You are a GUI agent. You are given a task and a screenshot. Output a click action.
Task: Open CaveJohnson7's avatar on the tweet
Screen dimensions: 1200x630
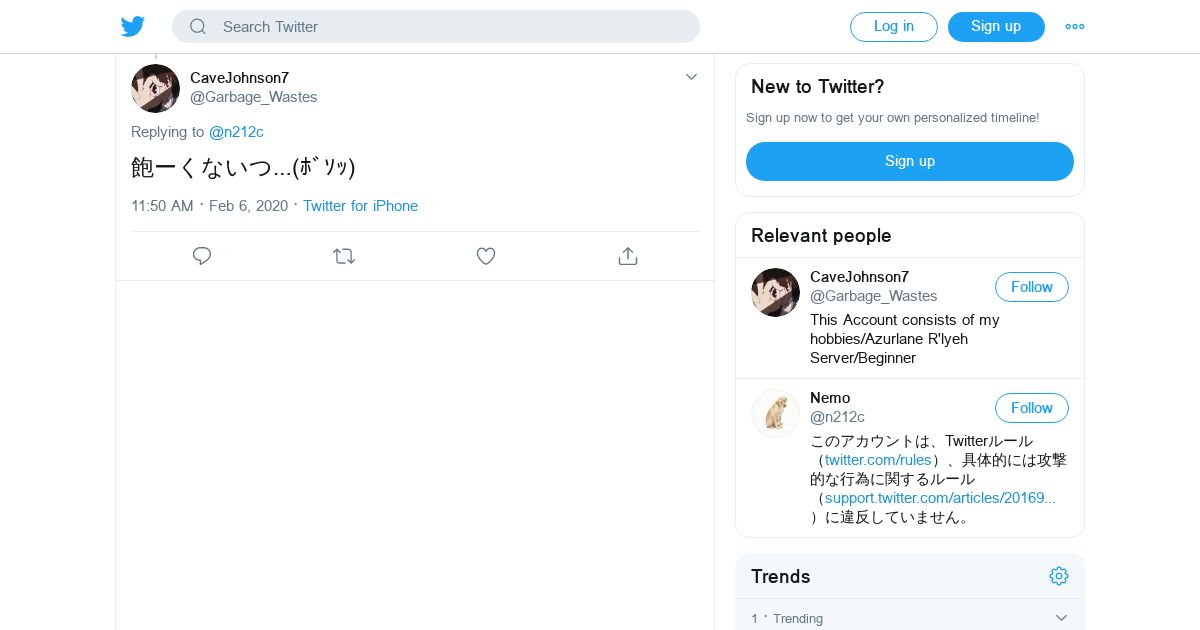pos(156,88)
